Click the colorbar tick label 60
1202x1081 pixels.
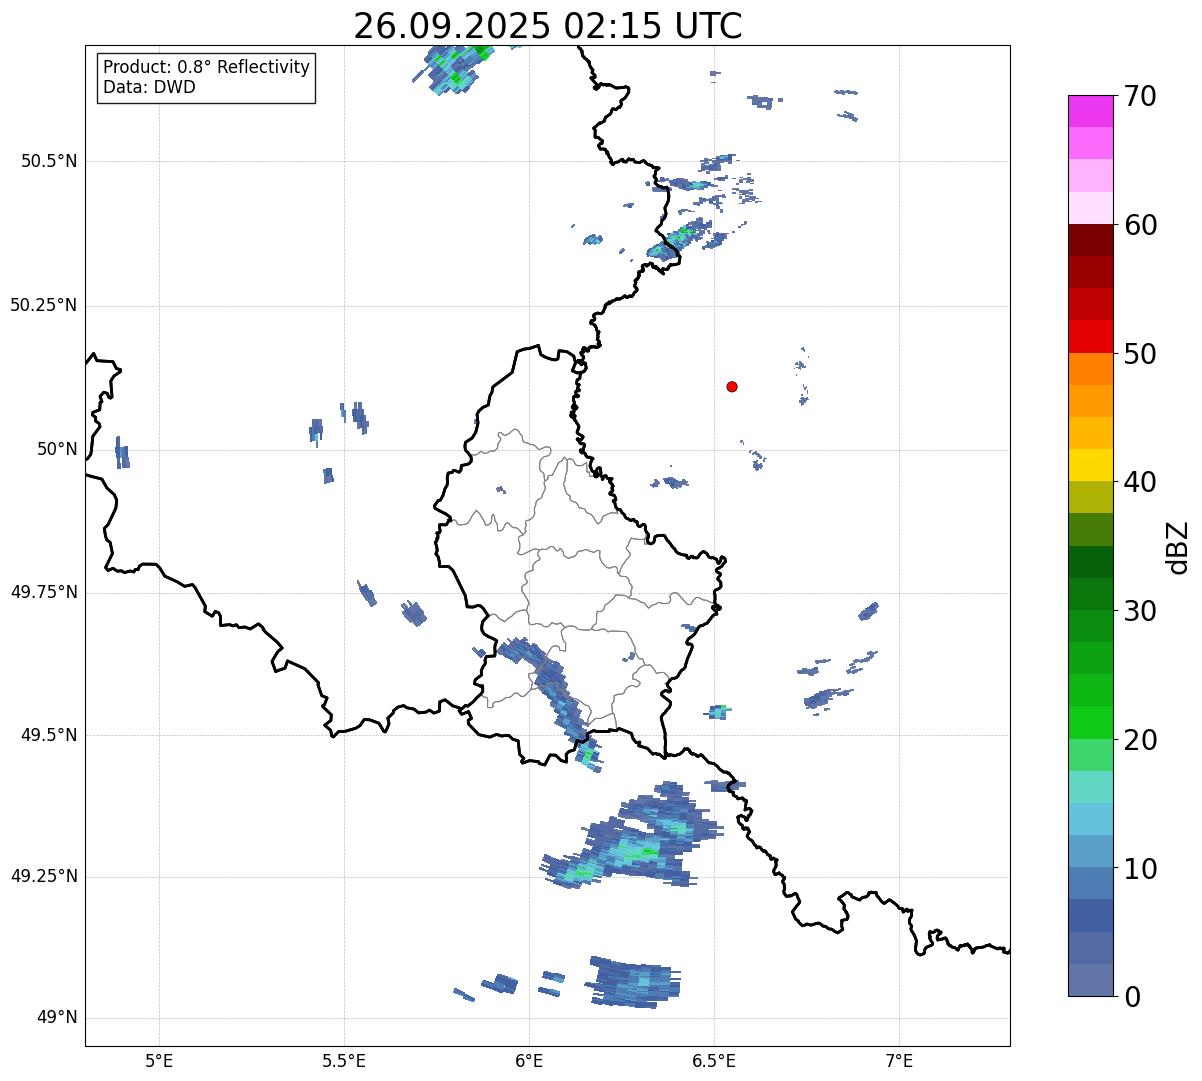[1140, 225]
